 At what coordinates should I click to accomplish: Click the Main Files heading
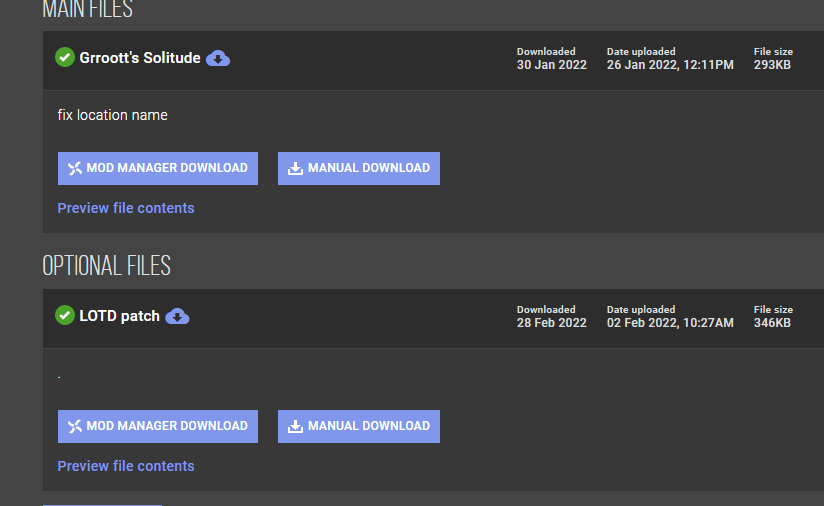pos(87,9)
